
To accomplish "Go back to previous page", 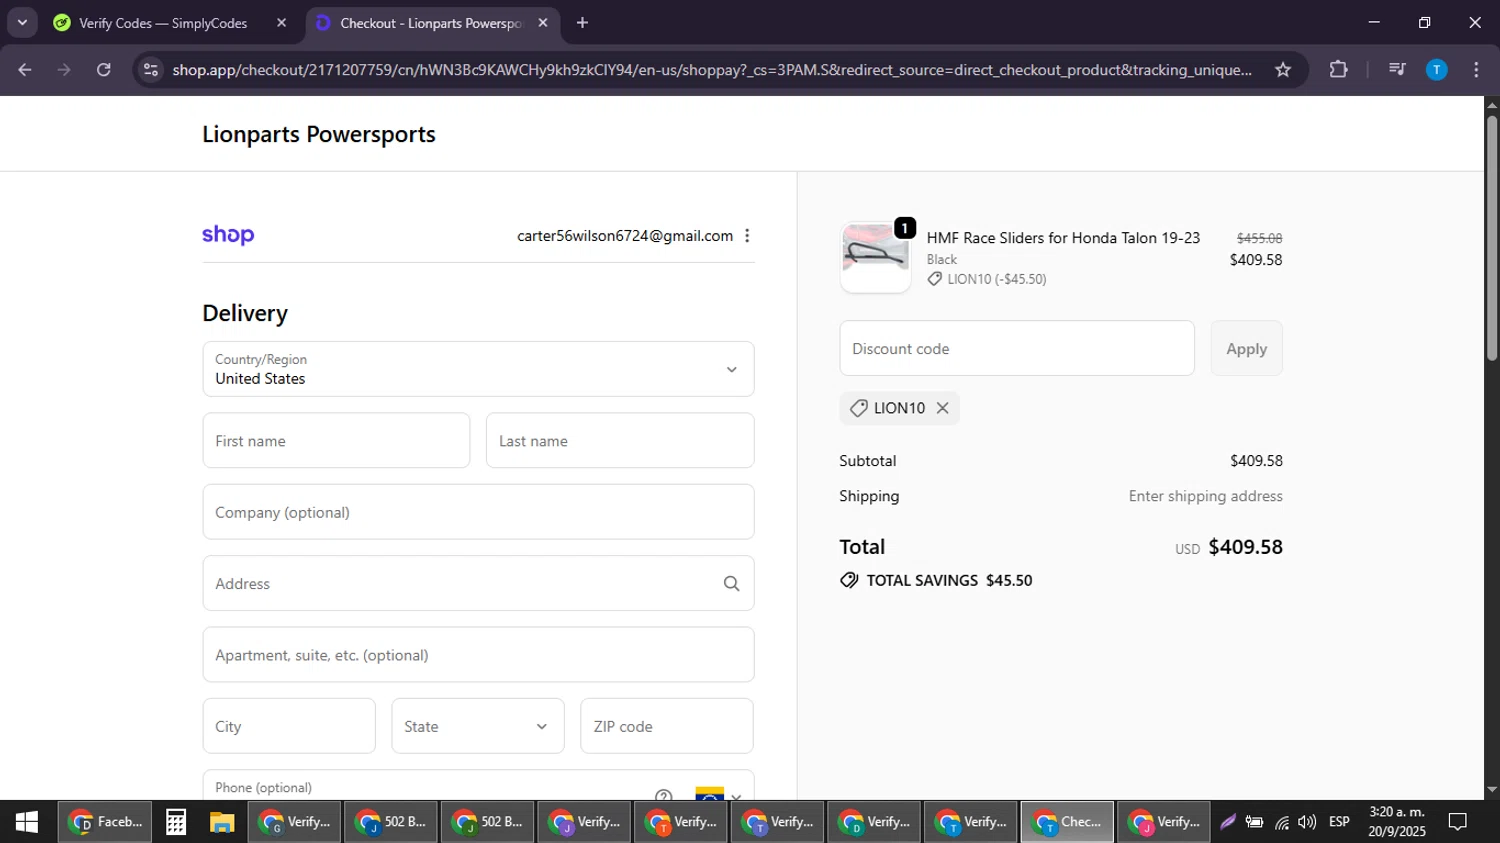I will point(25,70).
